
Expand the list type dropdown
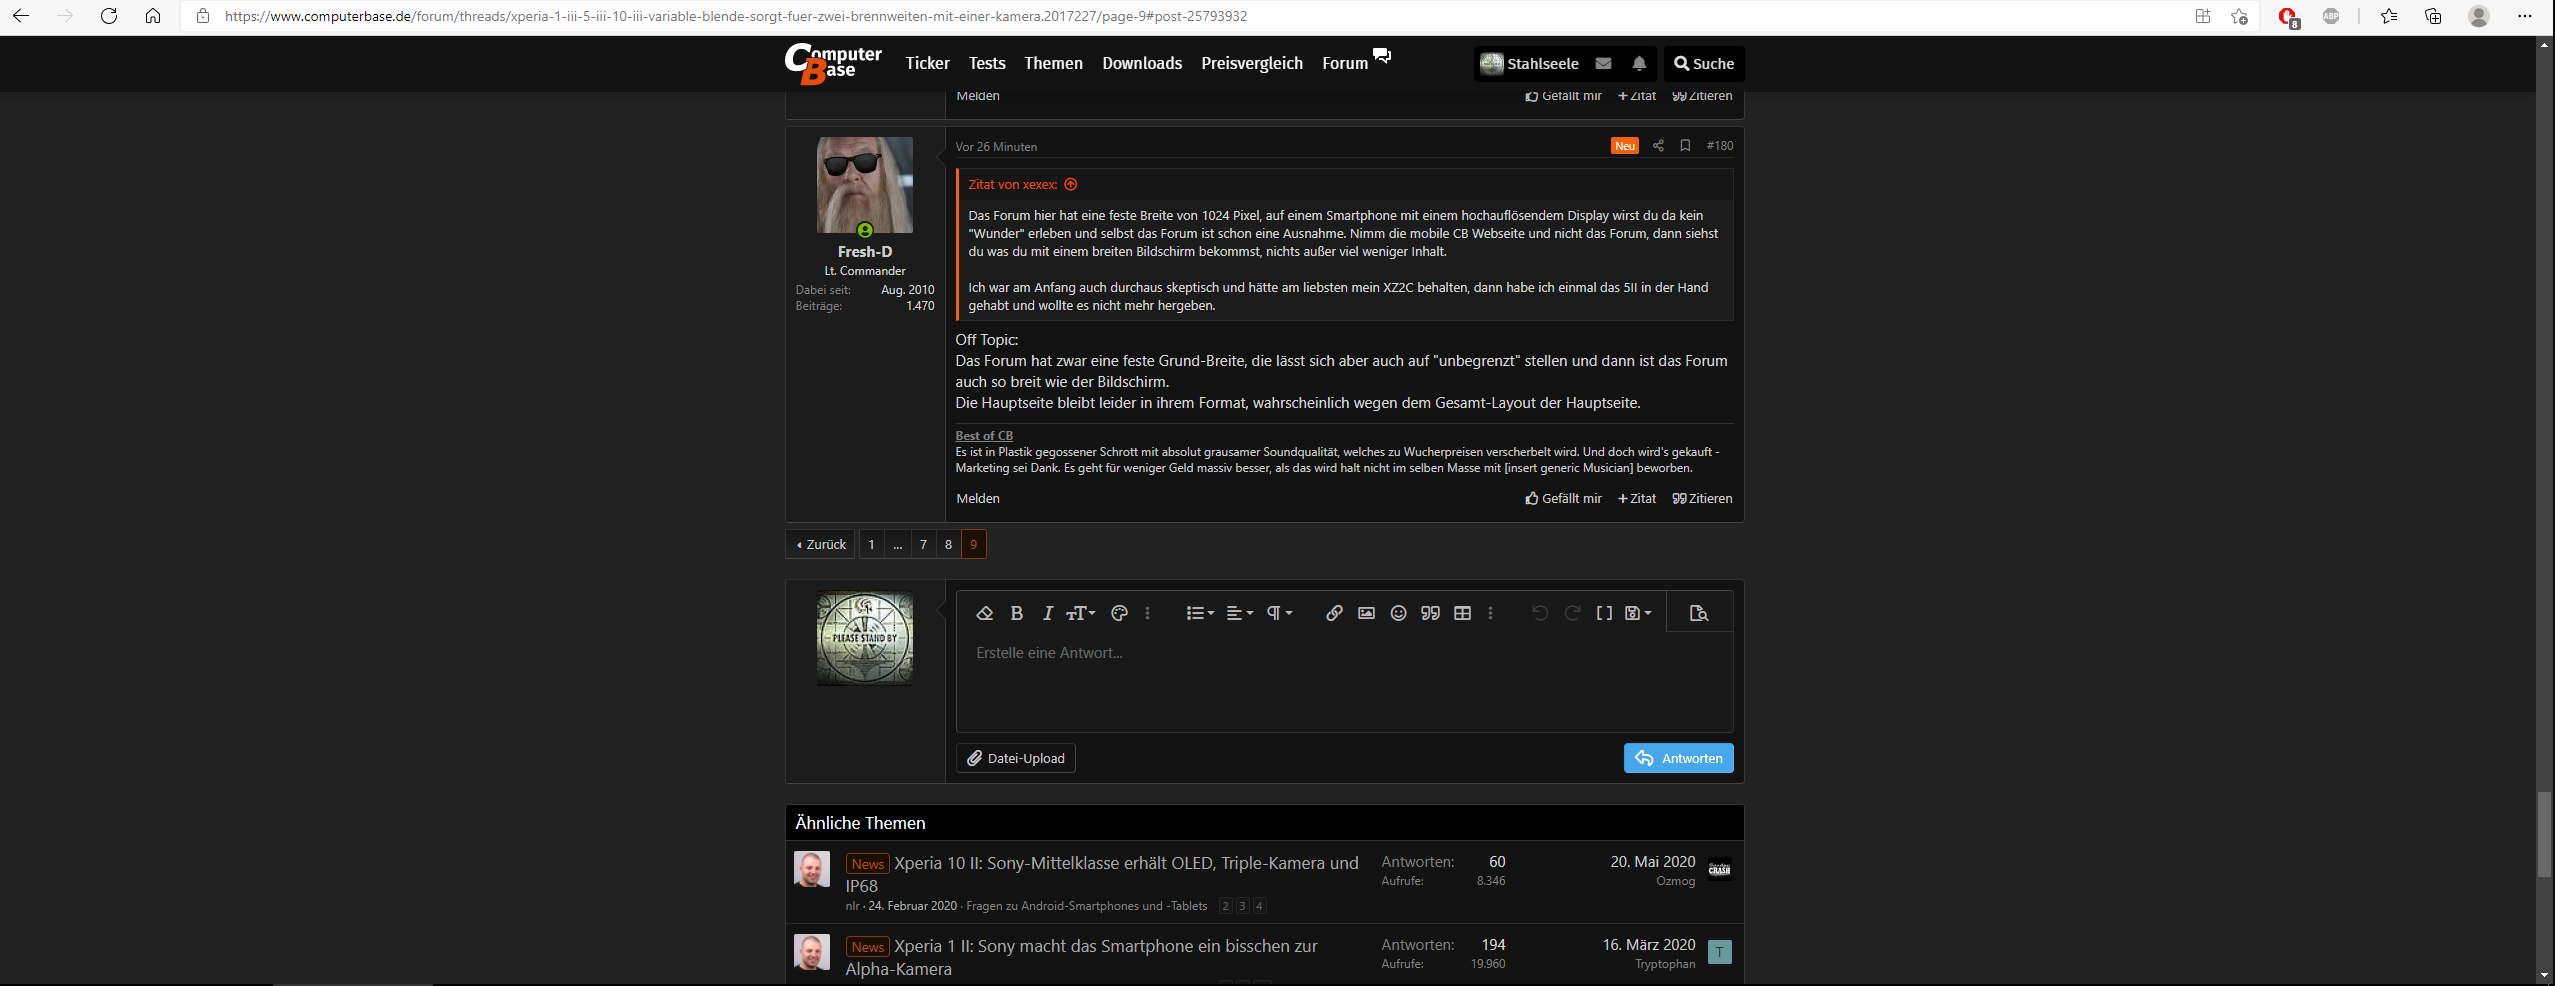coord(1200,613)
